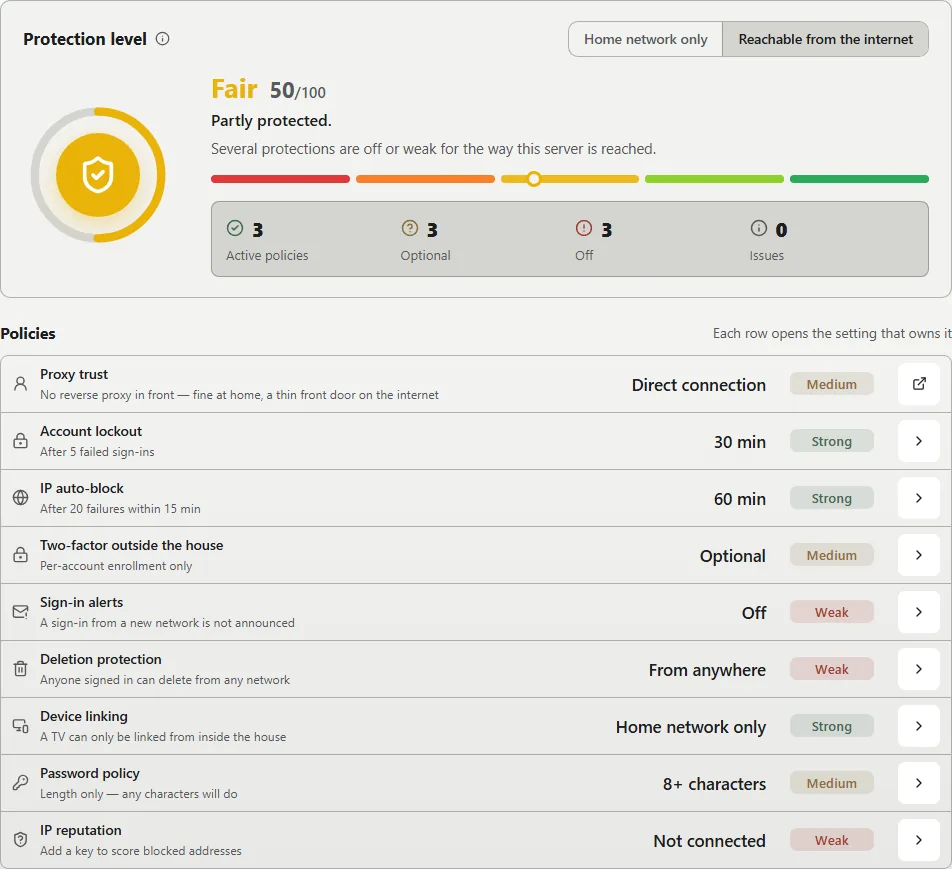
Task: Click the Password policy key icon
Action: pos(21,783)
